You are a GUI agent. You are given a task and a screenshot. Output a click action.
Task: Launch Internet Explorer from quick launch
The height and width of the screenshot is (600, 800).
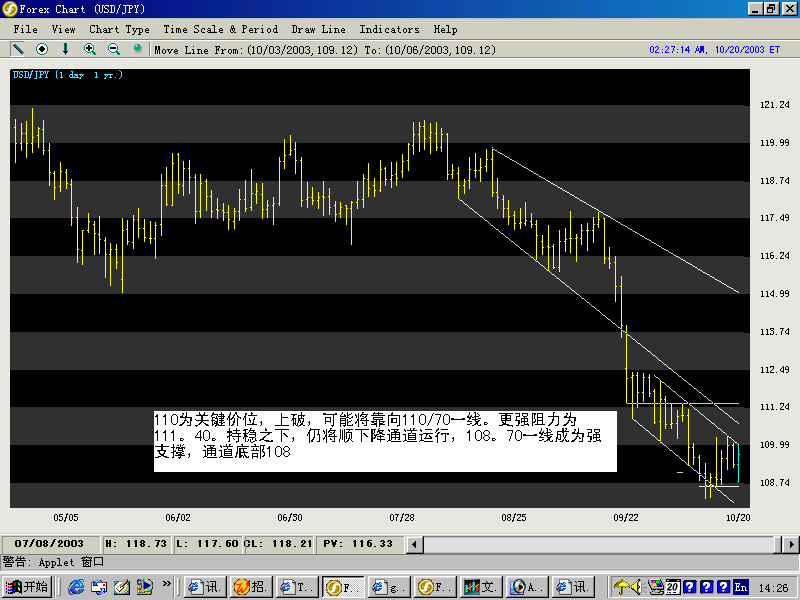pyautogui.click(x=77, y=587)
